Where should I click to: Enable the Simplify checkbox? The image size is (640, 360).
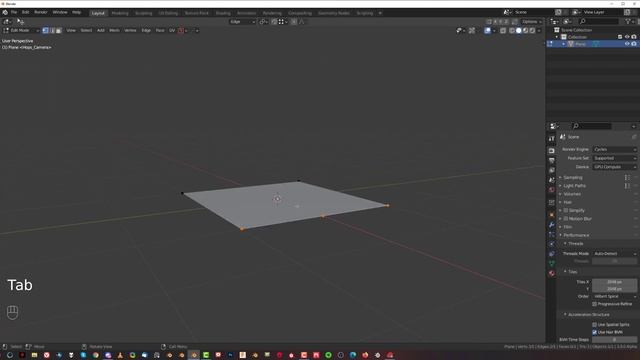point(566,211)
